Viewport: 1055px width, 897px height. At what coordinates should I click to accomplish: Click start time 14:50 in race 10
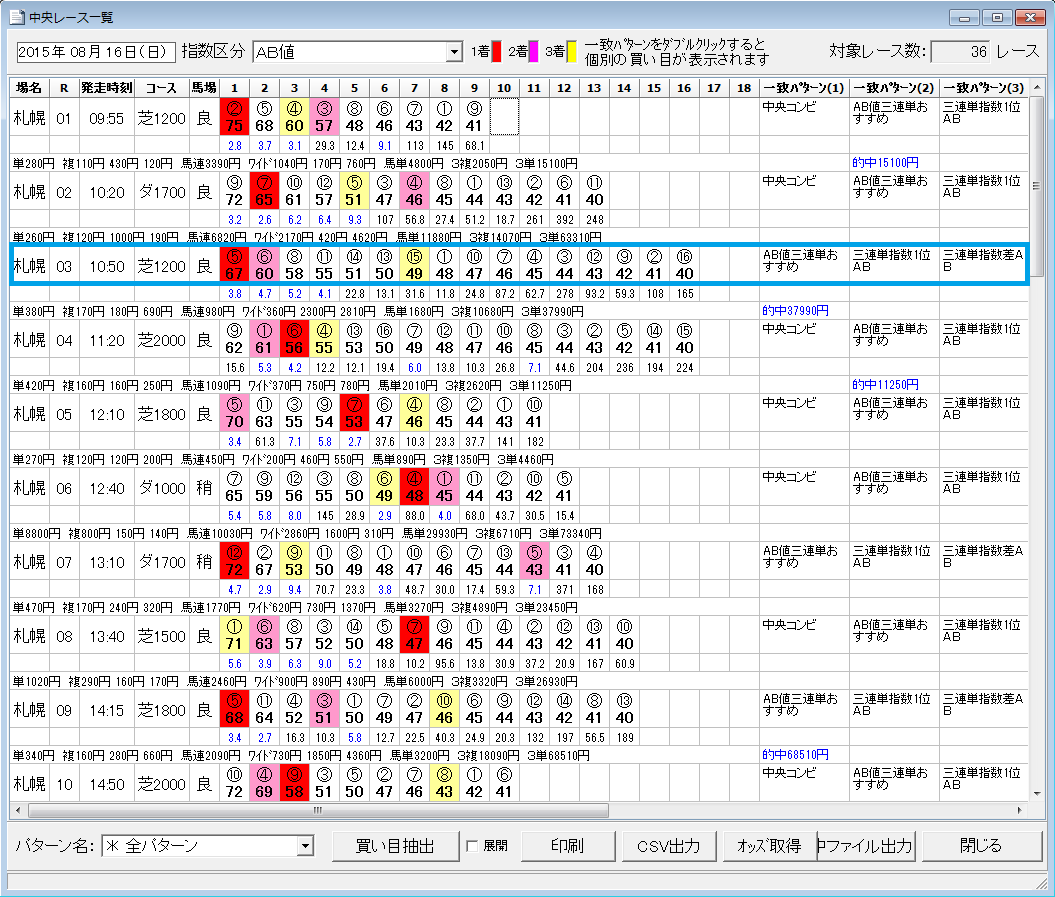pyautogui.click(x=106, y=785)
